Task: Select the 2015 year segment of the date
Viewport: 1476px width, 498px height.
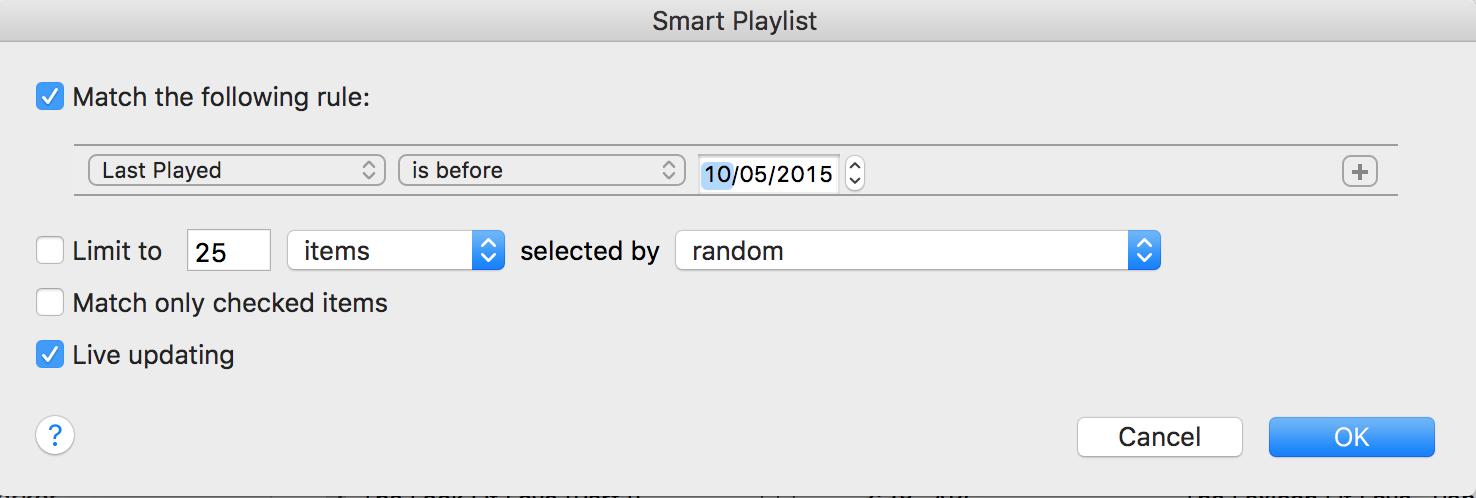Action: (805, 175)
